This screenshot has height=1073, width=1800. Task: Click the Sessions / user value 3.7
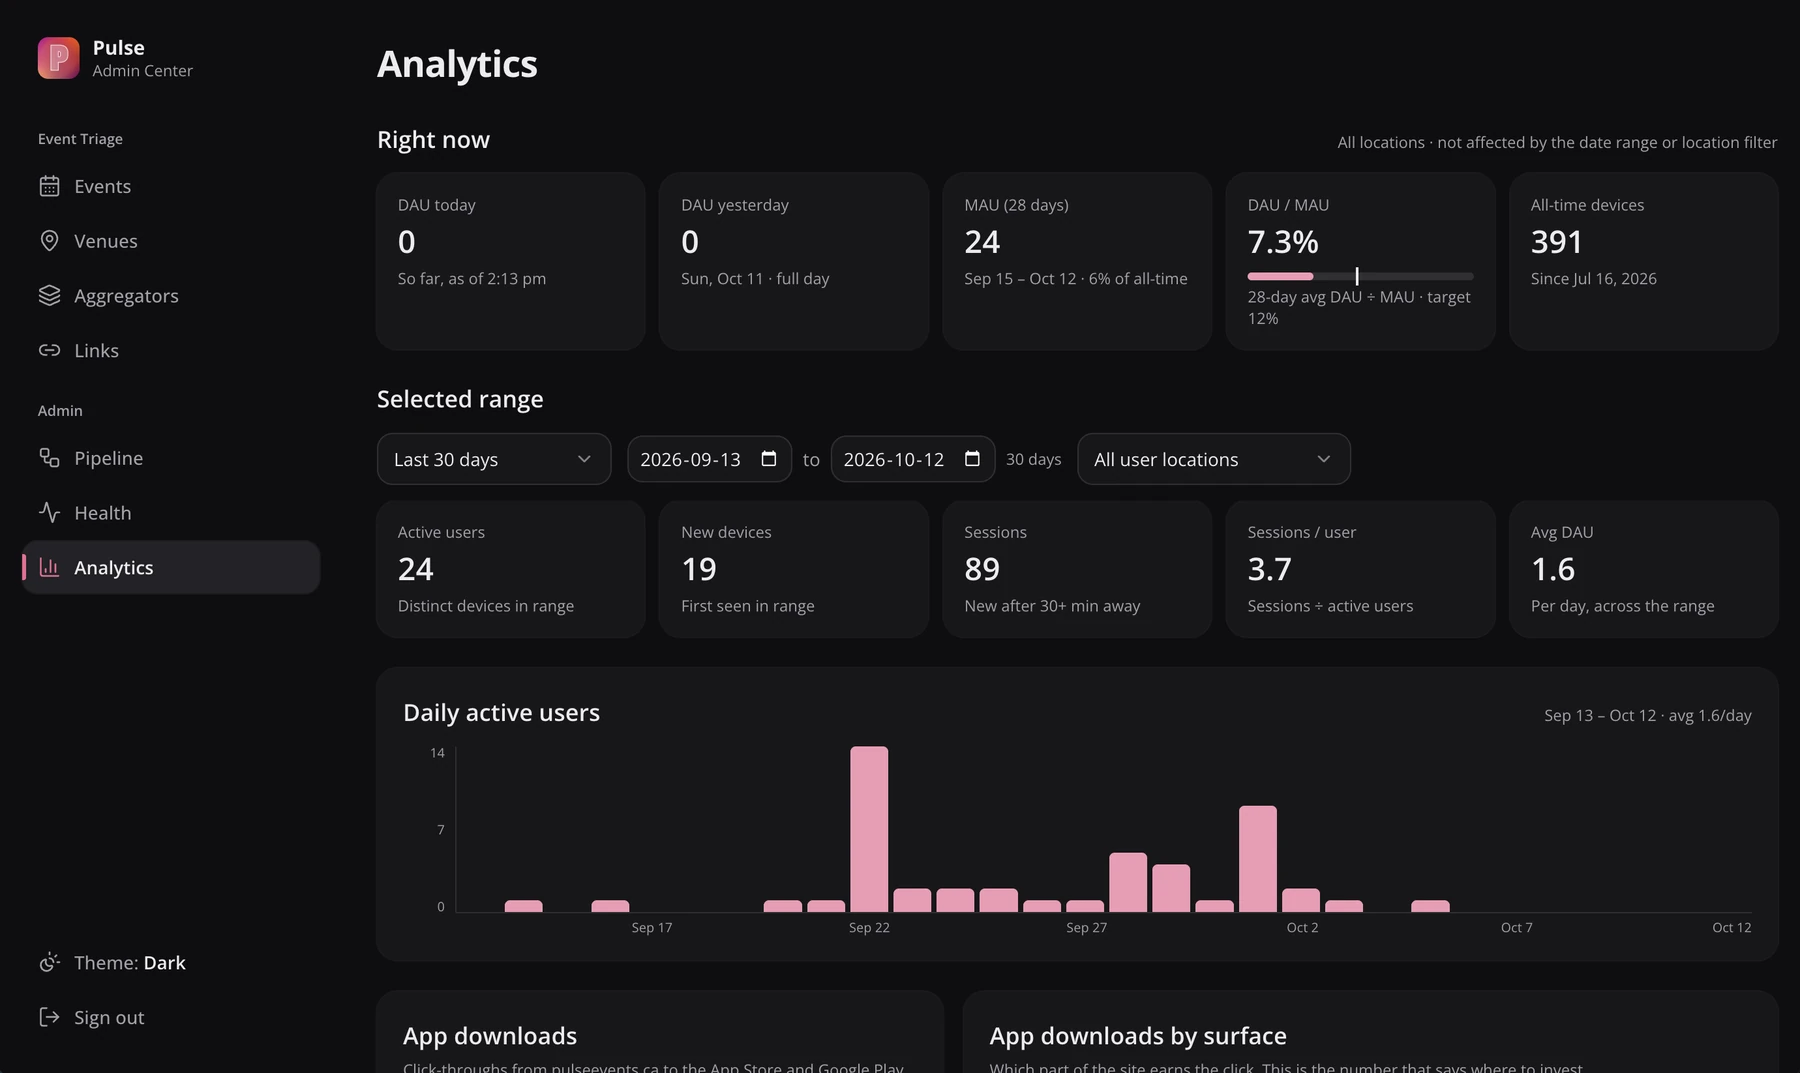(x=1269, y=569)
